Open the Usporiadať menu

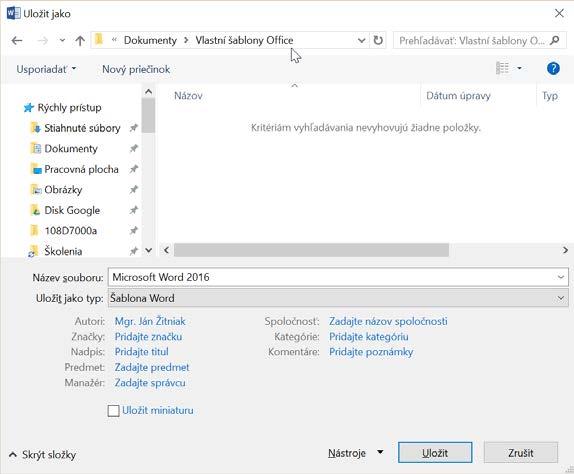click(x=46, y=69)
